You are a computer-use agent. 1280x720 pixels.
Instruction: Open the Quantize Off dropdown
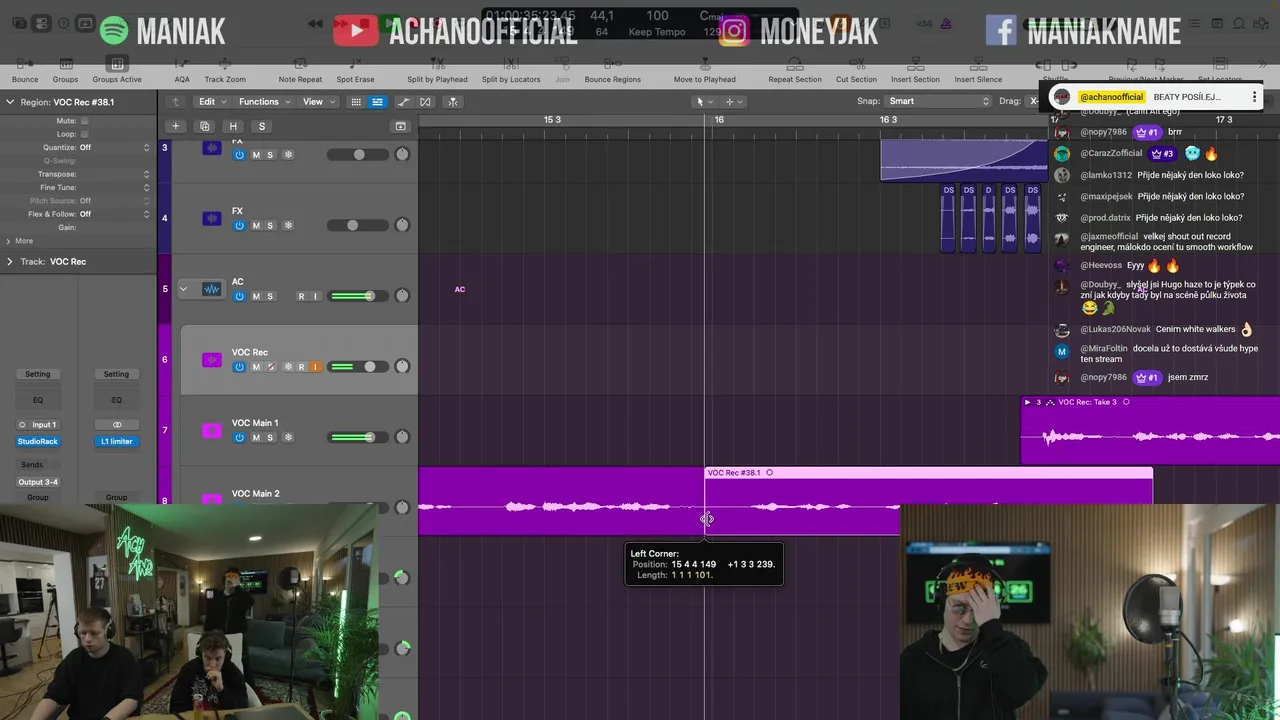(x=115, y=148)
